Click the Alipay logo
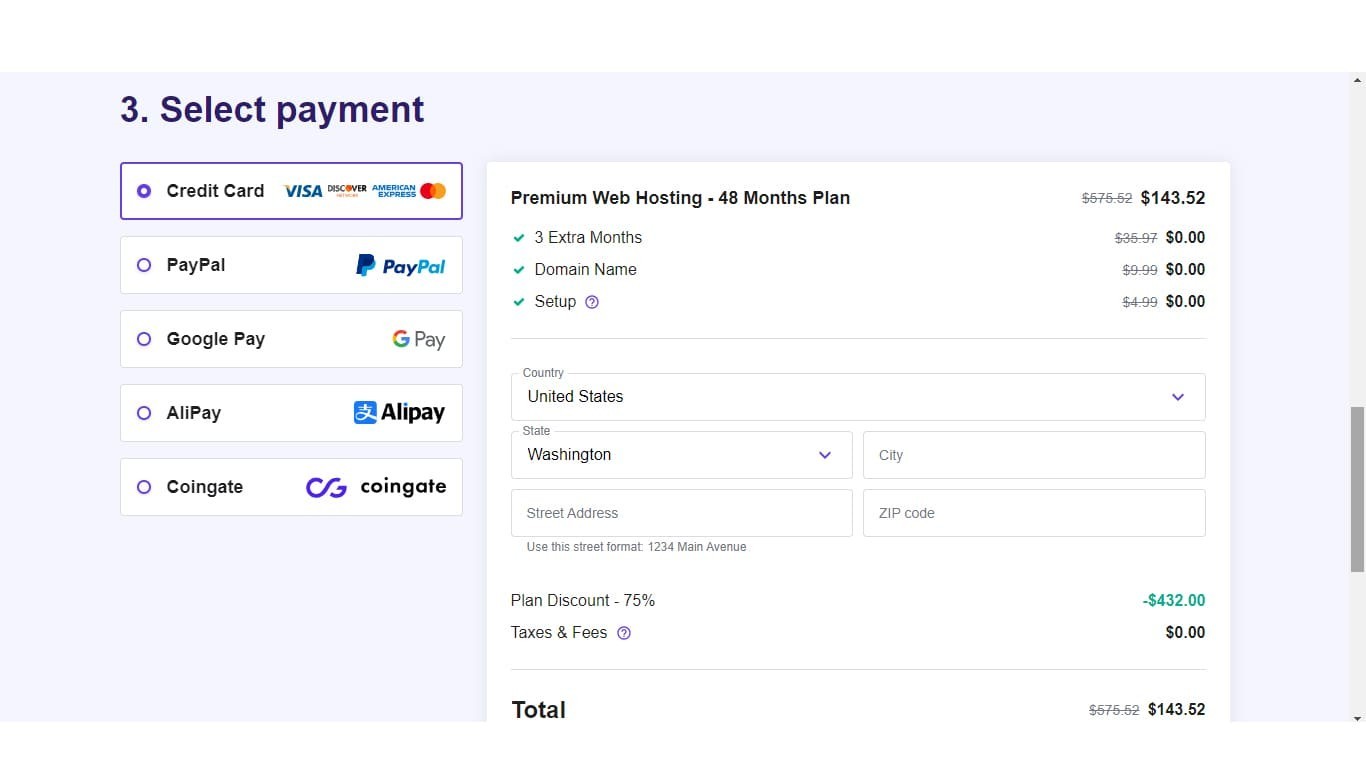This screenshot has width=1366, height=768. coord(399,412)
